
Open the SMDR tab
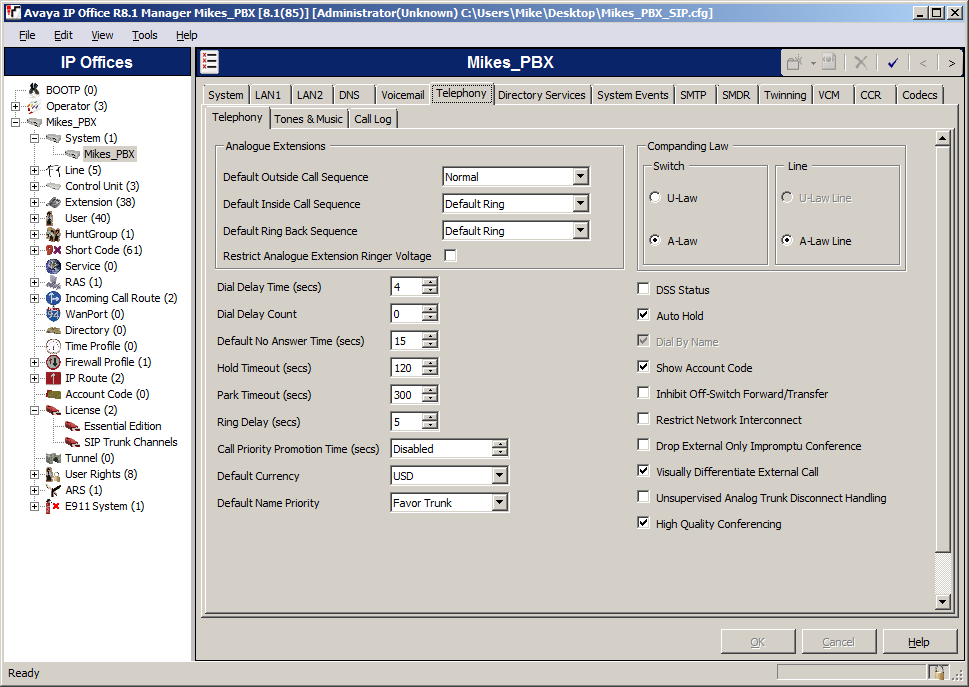point(736,95)
